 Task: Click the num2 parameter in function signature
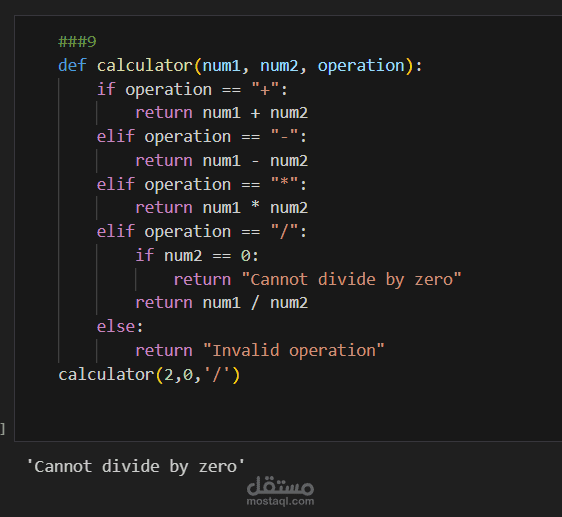tap(279, 66)
